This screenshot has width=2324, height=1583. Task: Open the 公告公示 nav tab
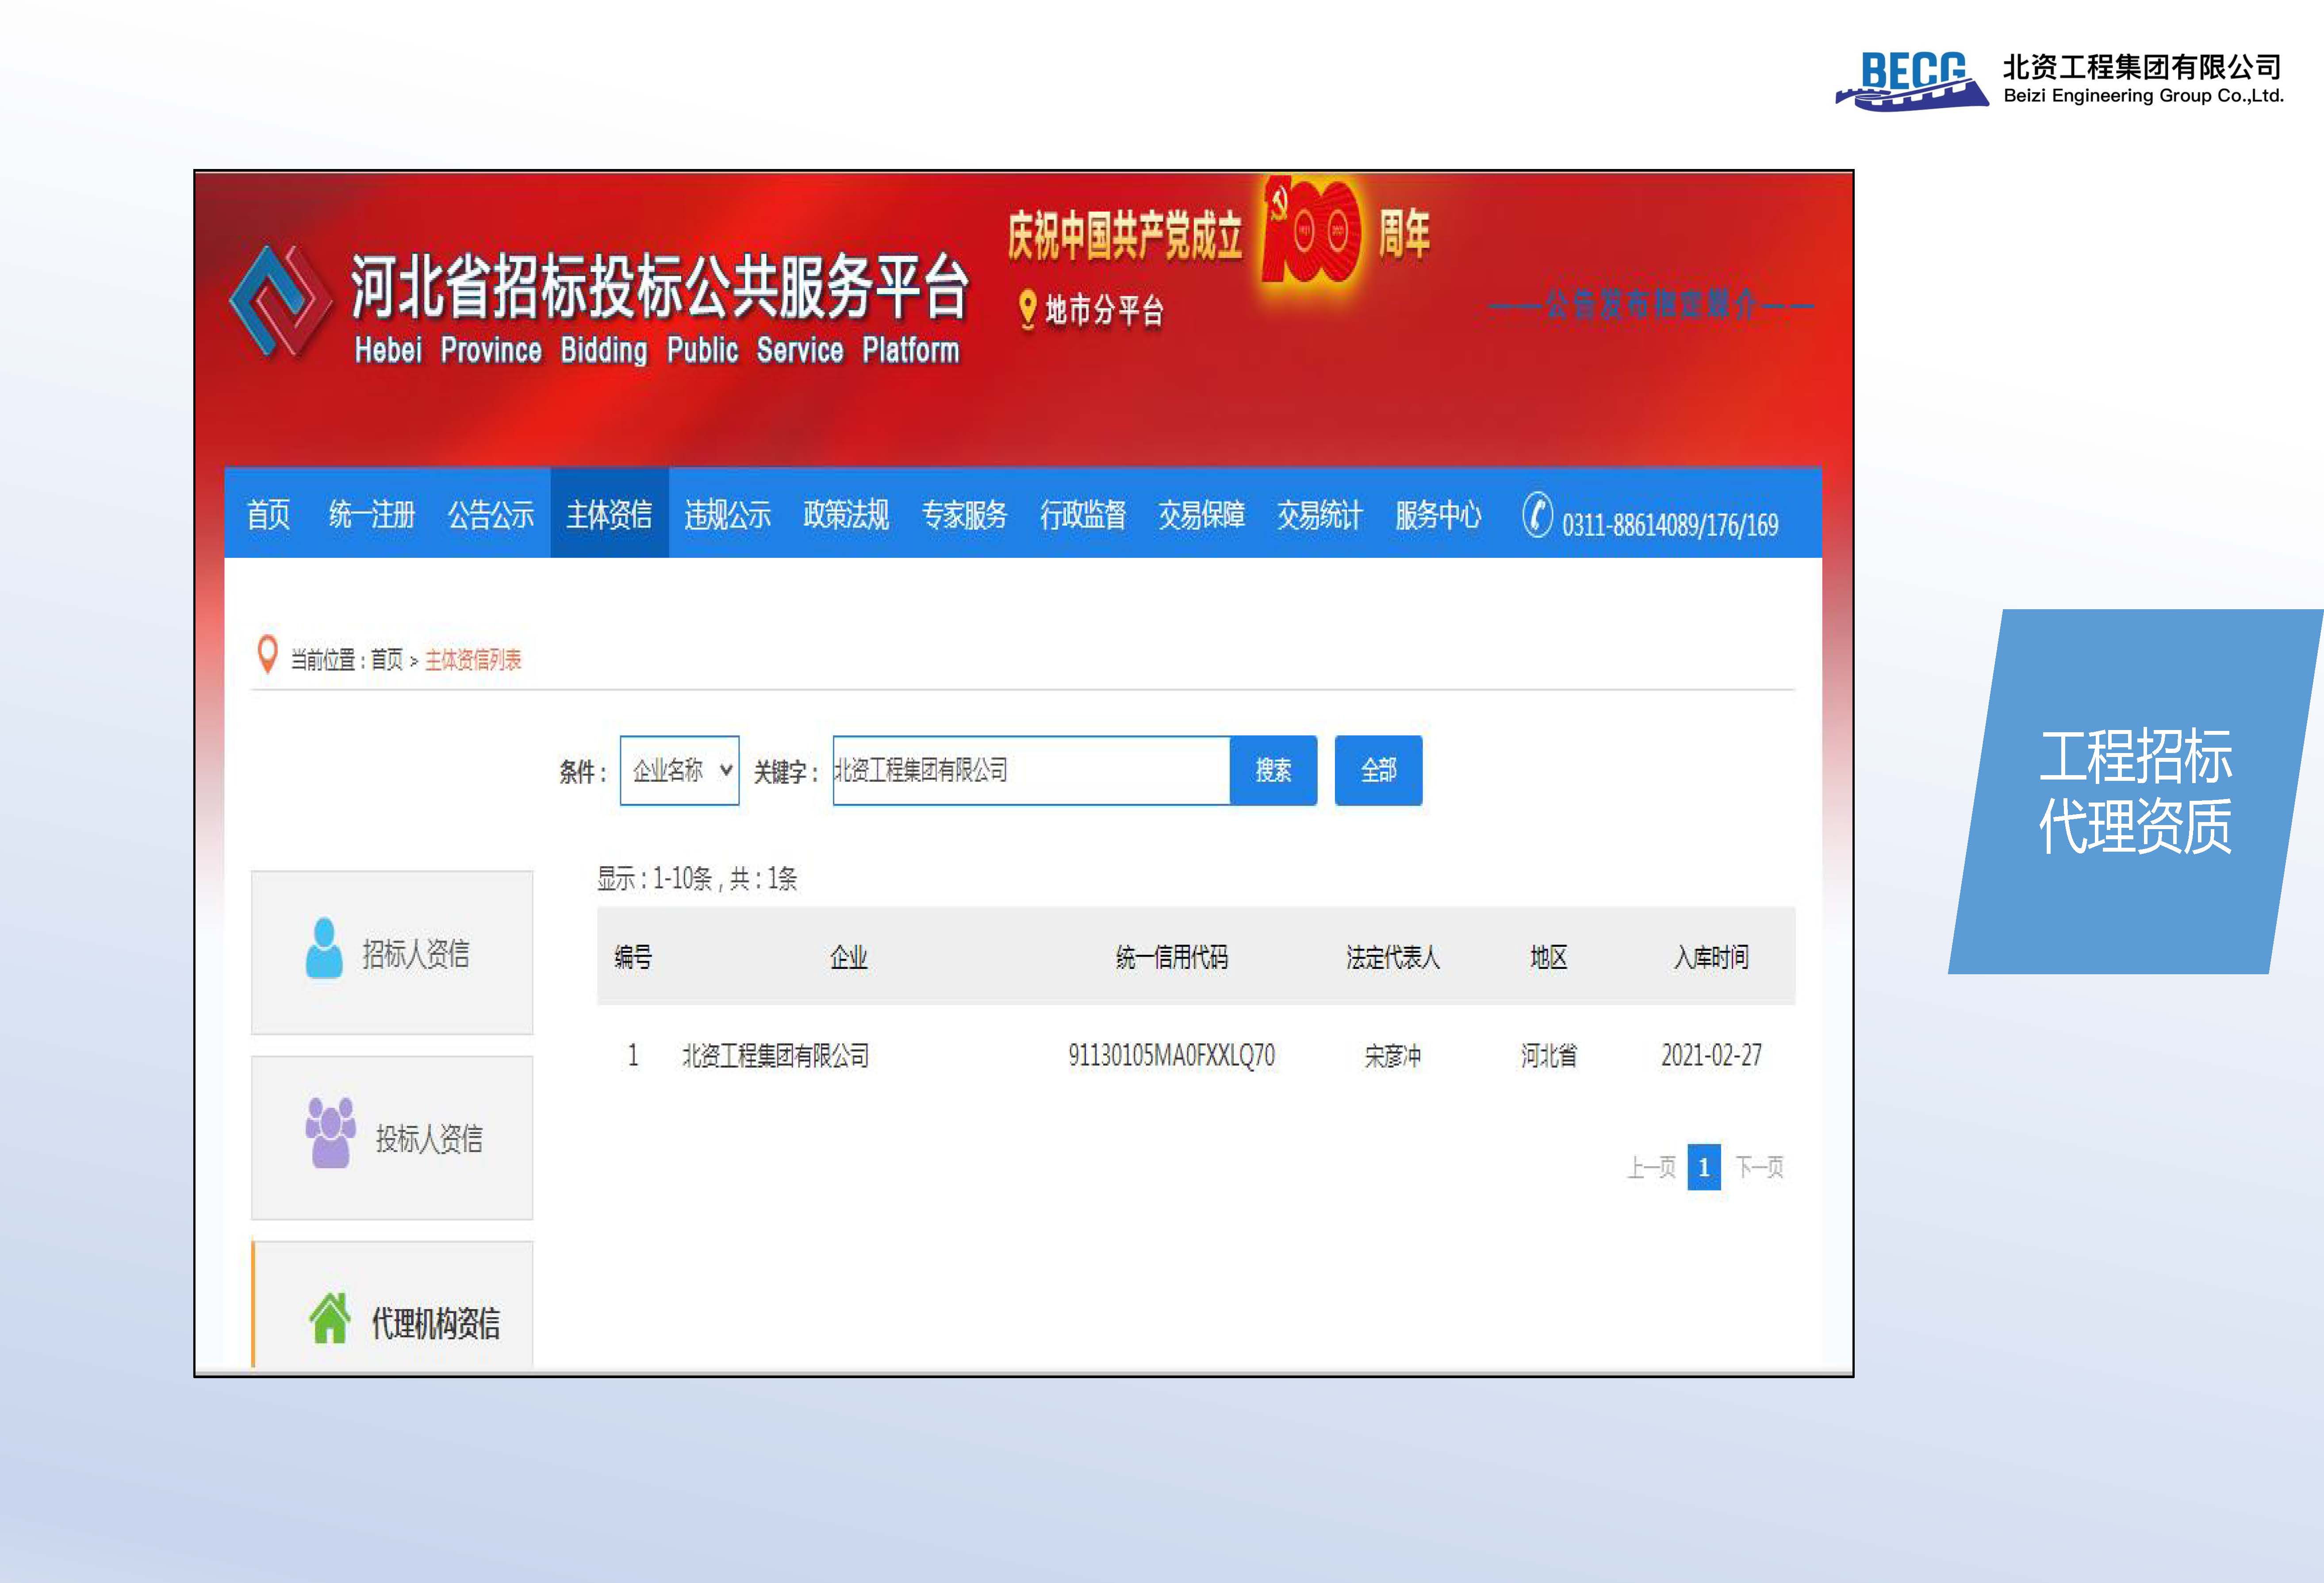(490, 514)
